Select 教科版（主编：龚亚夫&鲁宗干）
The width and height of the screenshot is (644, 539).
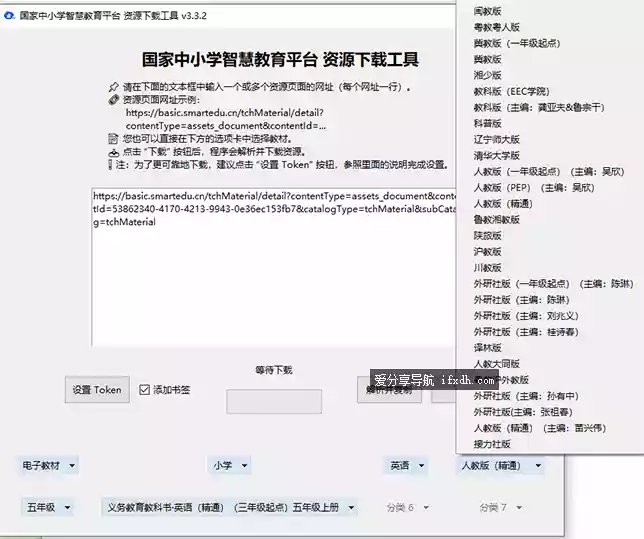tap(539, 107)
